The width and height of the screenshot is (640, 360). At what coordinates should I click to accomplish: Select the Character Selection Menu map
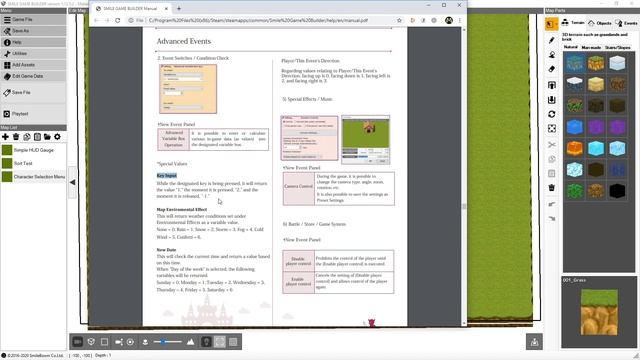pyautogui.click(x=33, y=177)
